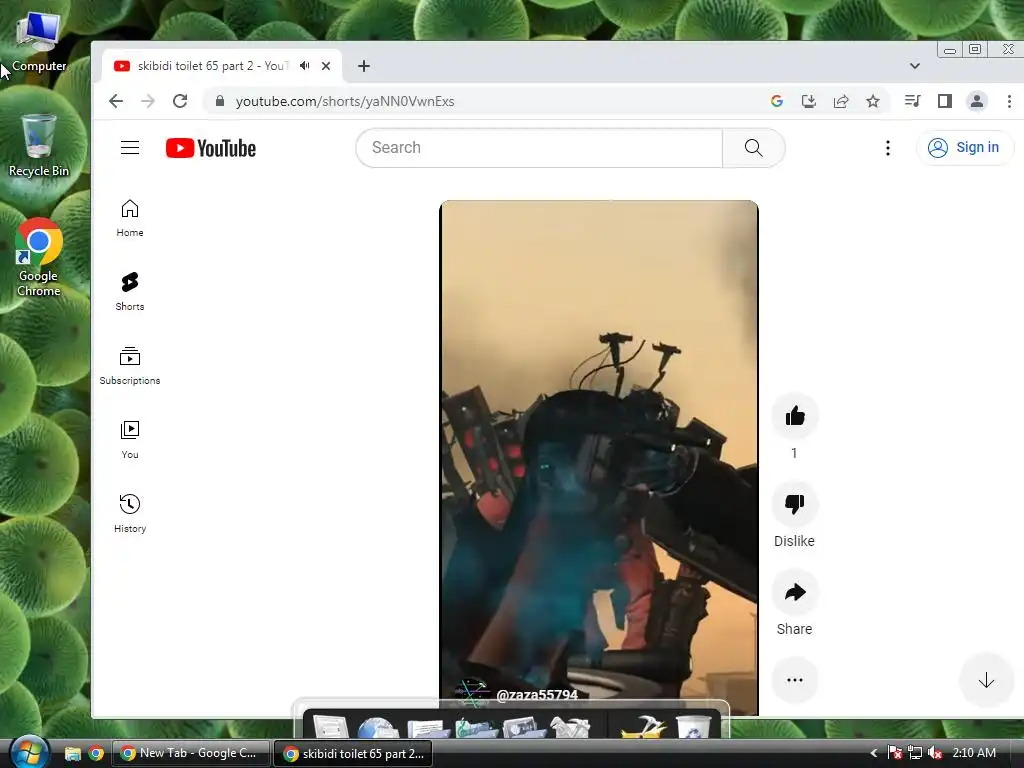
Task: Open the Short's more actions menu
Action: tap(795, 680)
